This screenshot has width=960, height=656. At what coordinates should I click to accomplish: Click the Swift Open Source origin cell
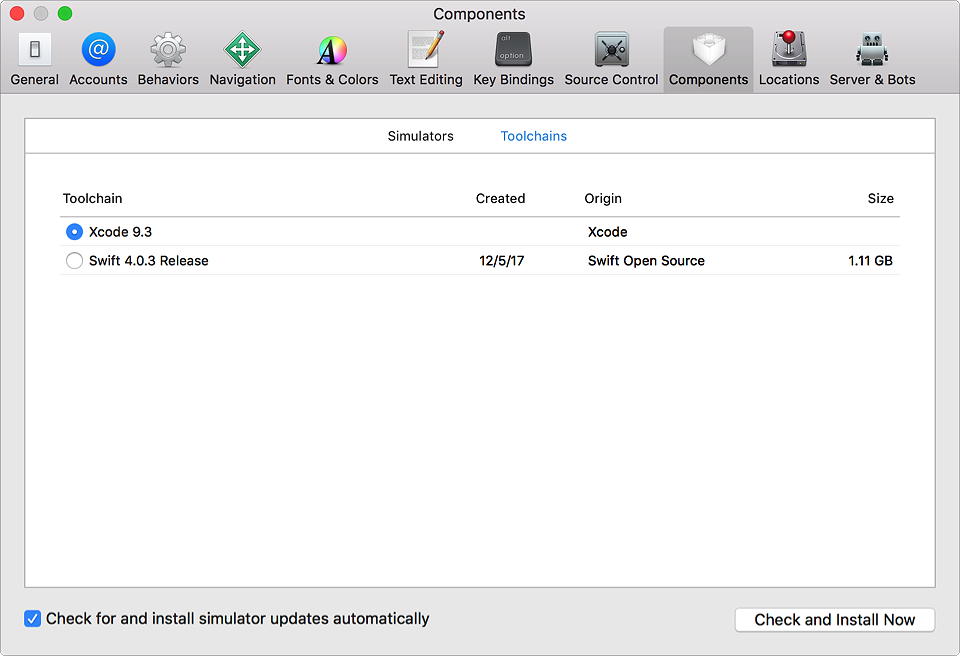(x=646, y=260)
